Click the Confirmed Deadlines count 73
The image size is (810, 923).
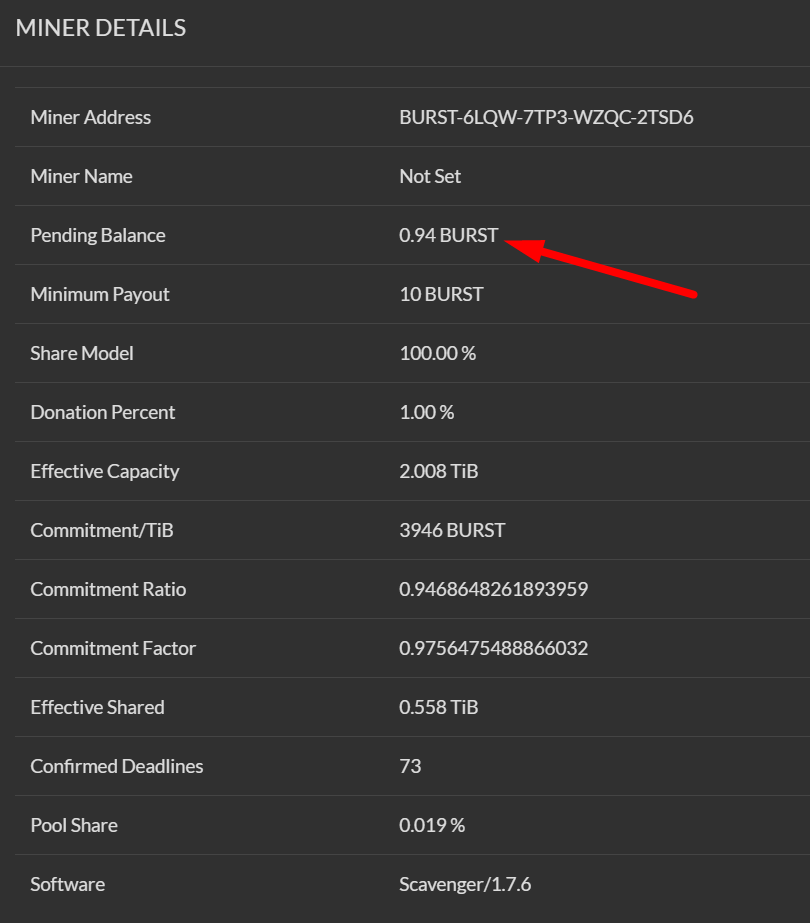point(410,766)
